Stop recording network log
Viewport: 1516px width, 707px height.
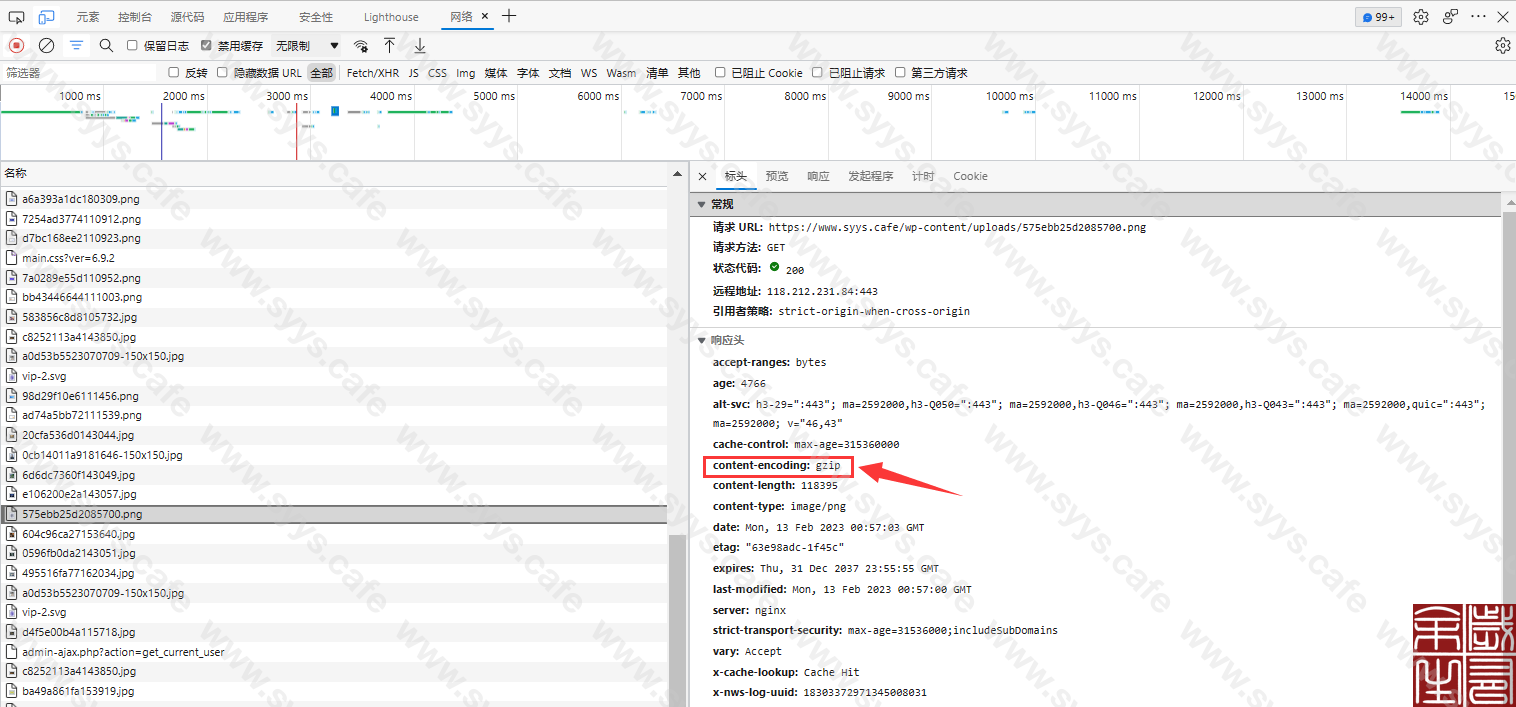tap(16, 45)
